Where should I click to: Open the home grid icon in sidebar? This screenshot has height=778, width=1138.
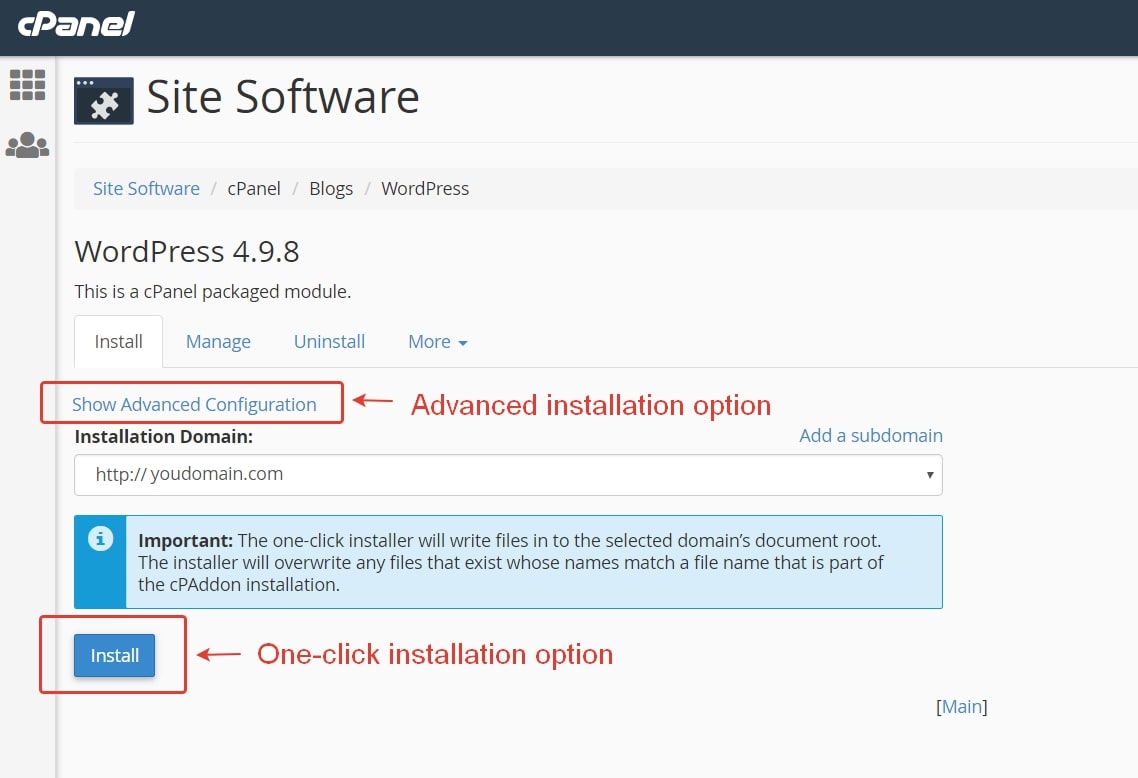coord(28,85)
